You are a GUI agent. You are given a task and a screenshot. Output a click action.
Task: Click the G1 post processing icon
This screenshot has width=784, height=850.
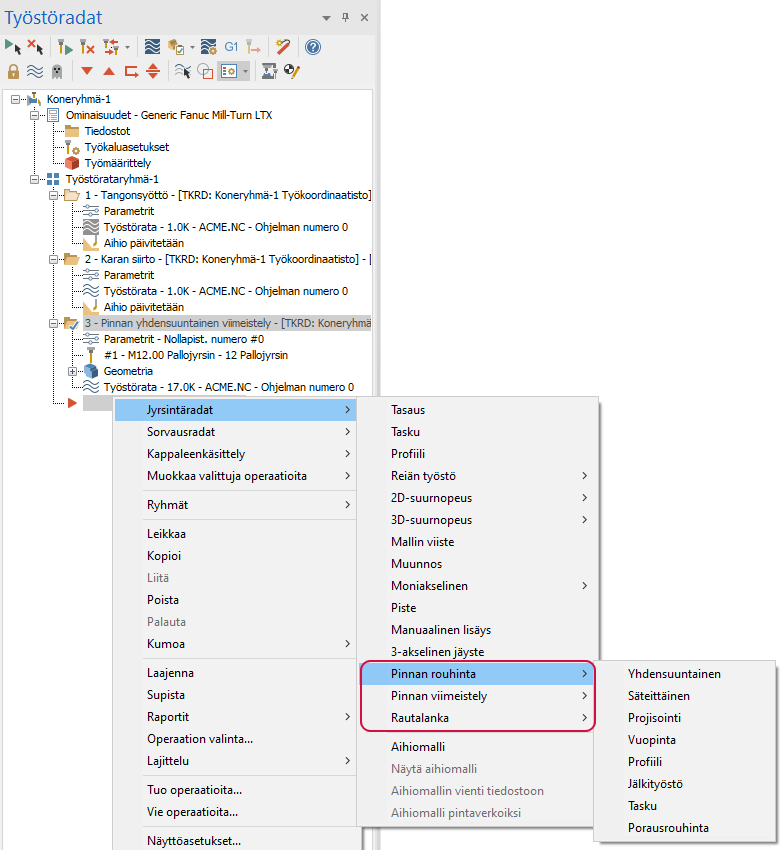(231, 47)
